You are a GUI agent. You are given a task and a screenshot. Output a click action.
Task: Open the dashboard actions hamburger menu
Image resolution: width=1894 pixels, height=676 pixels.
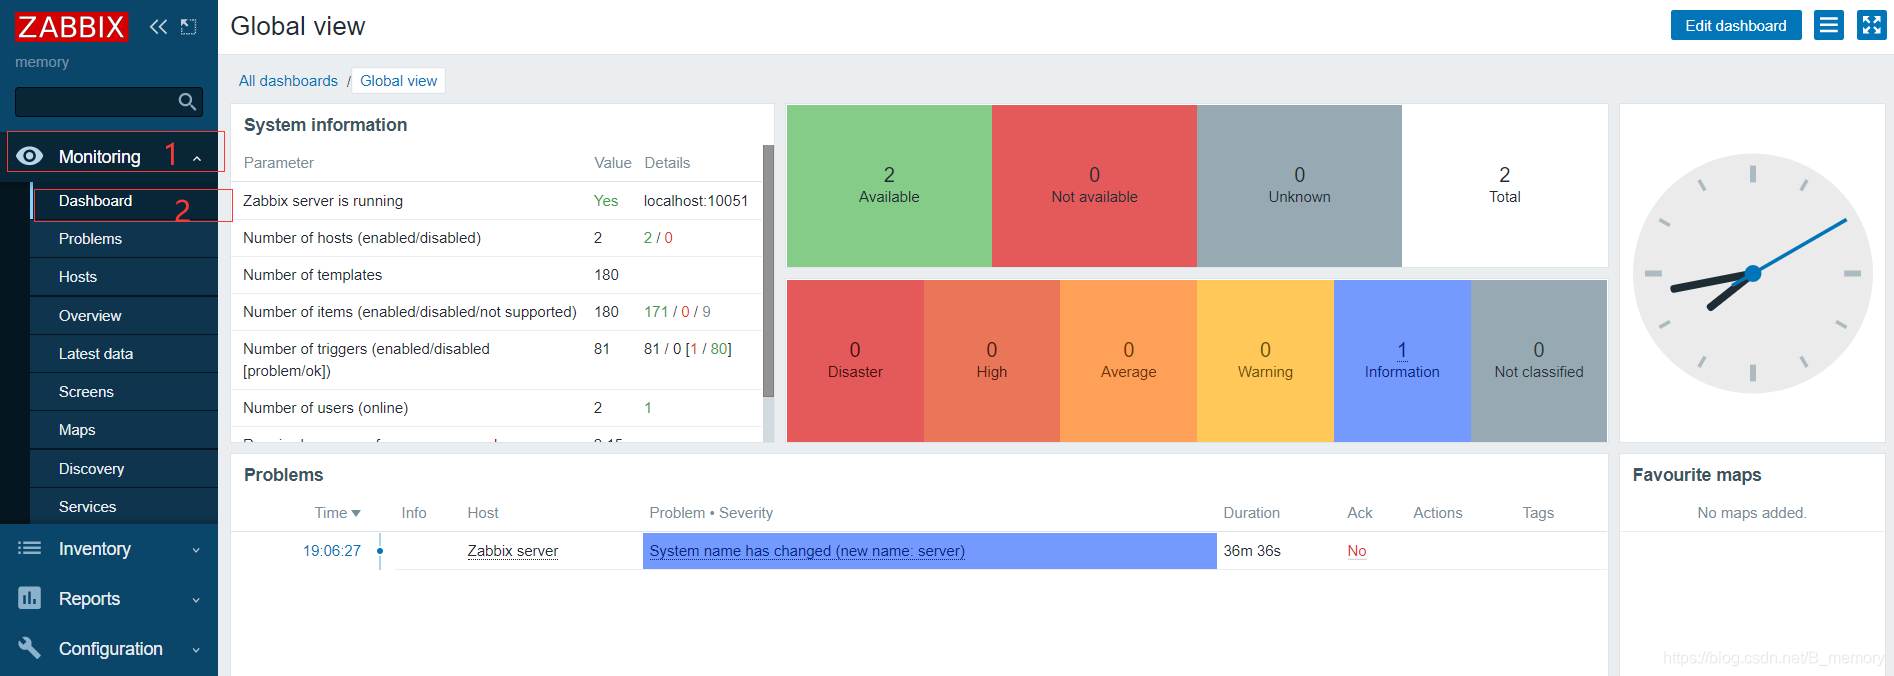[1829, 25]
